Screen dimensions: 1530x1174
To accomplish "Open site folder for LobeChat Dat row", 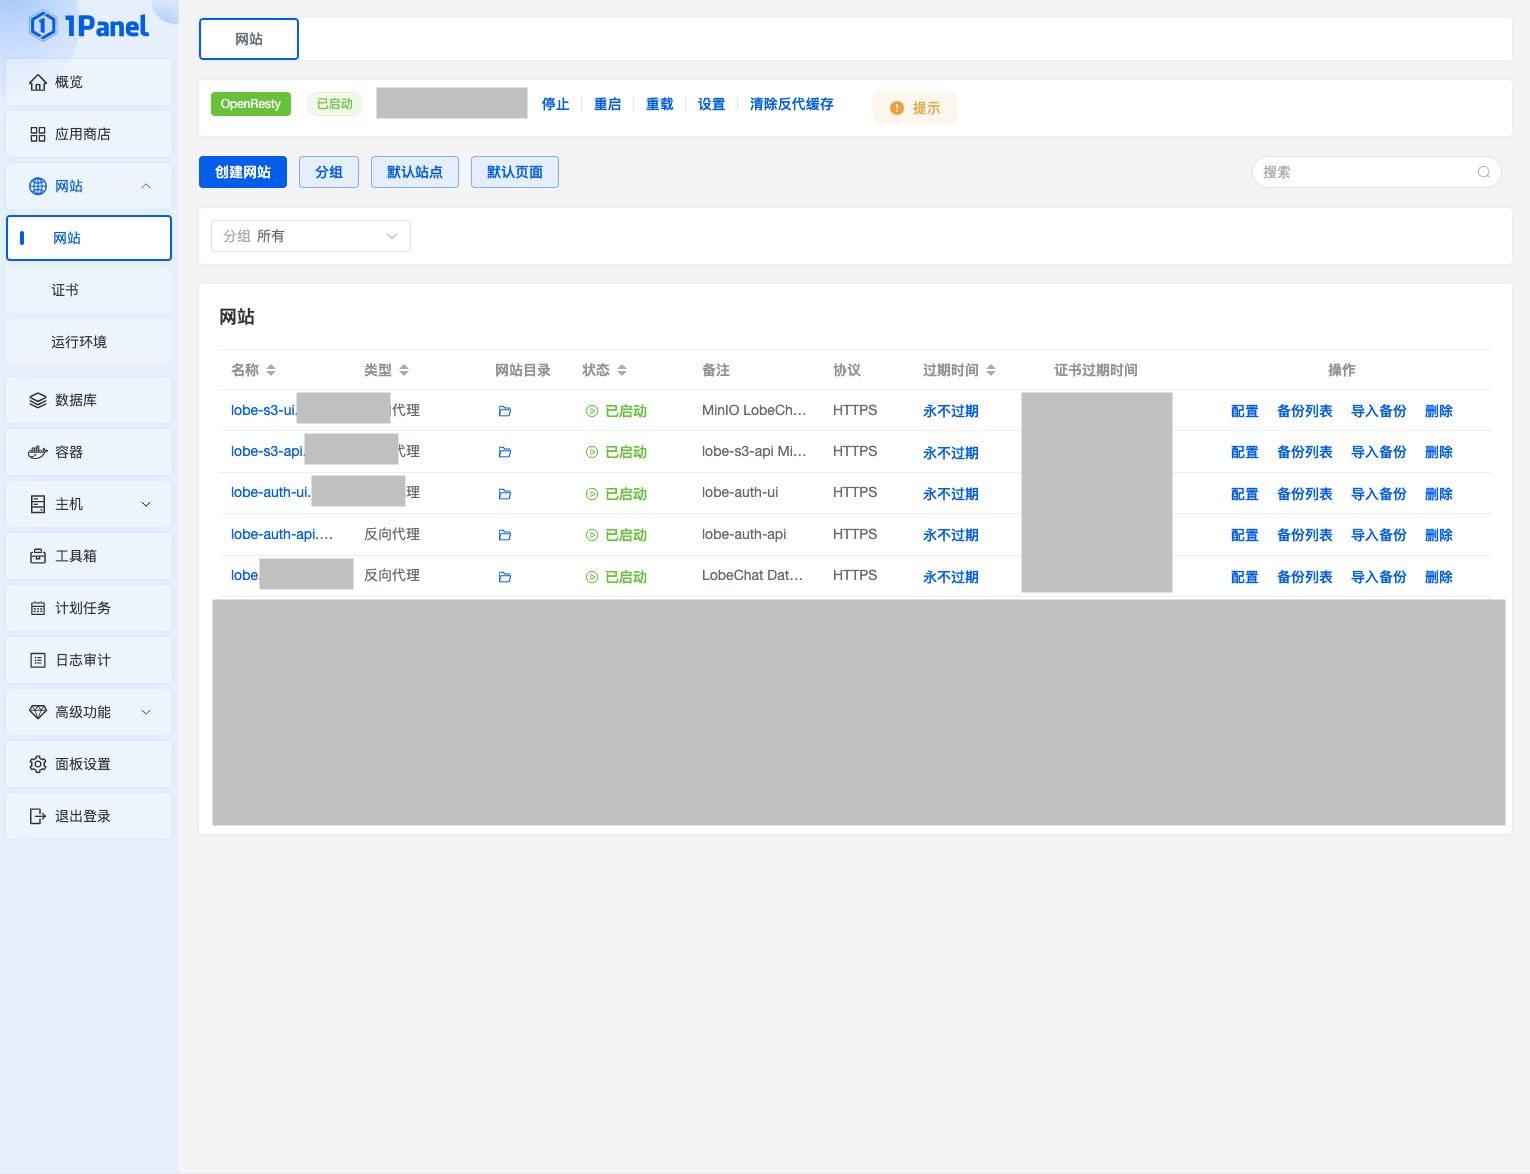I will click(x=505, y=577).
